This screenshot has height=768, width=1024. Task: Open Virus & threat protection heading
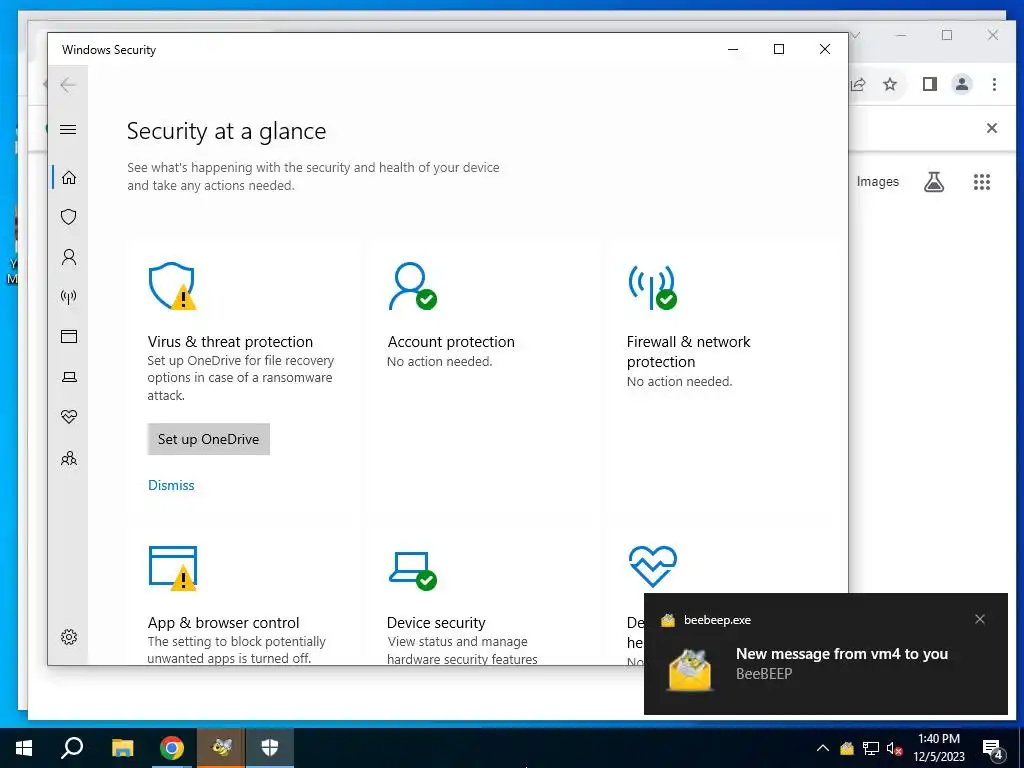point(230,342)
